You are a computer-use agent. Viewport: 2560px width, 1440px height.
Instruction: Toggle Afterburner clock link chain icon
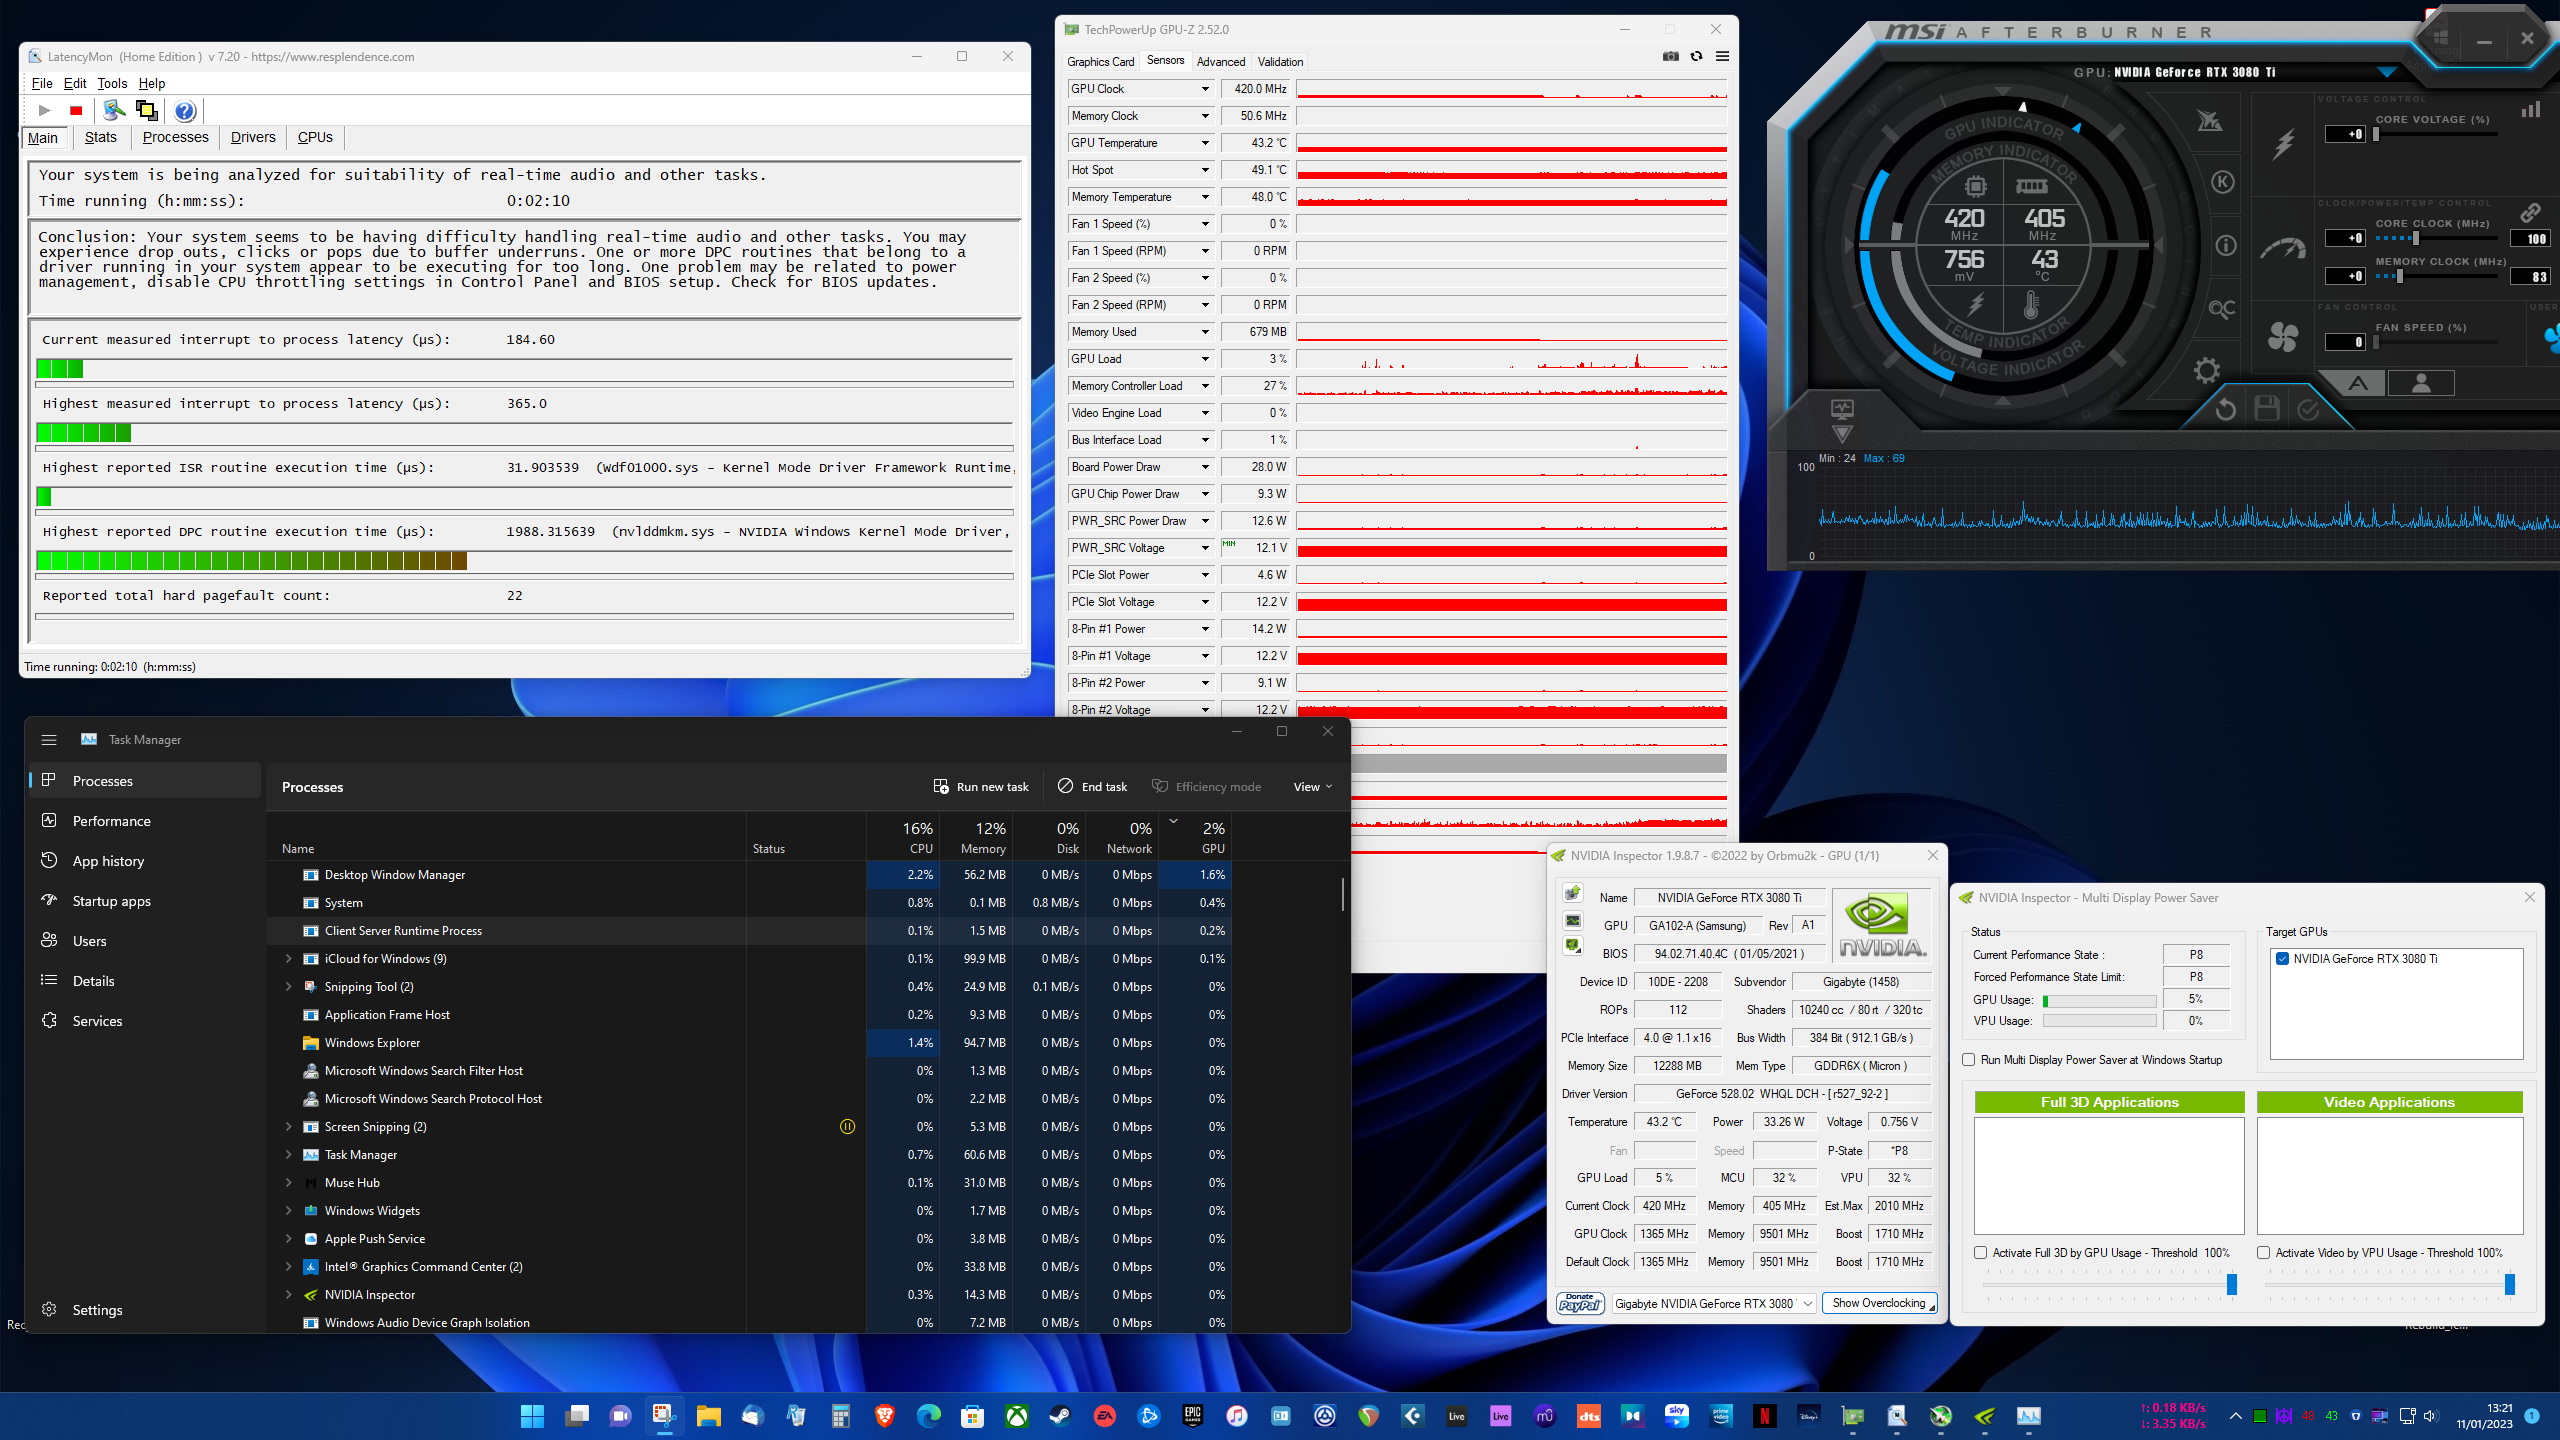click(2530, 213)
